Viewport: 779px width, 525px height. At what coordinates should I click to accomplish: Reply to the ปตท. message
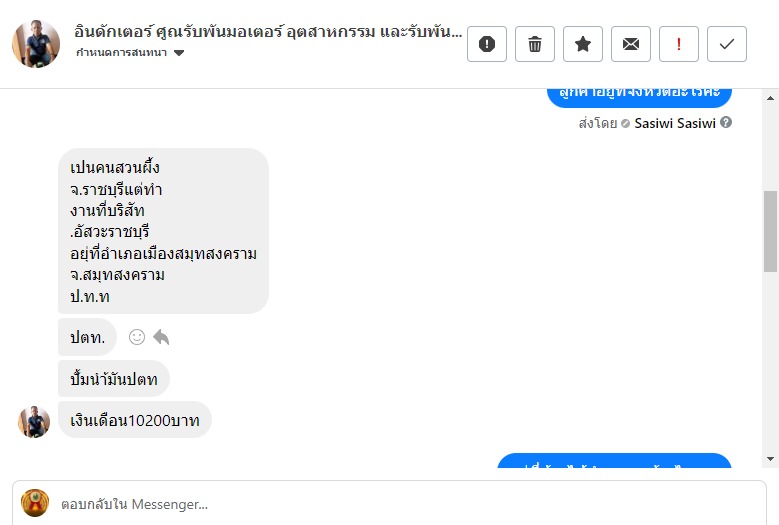point(161,337)
